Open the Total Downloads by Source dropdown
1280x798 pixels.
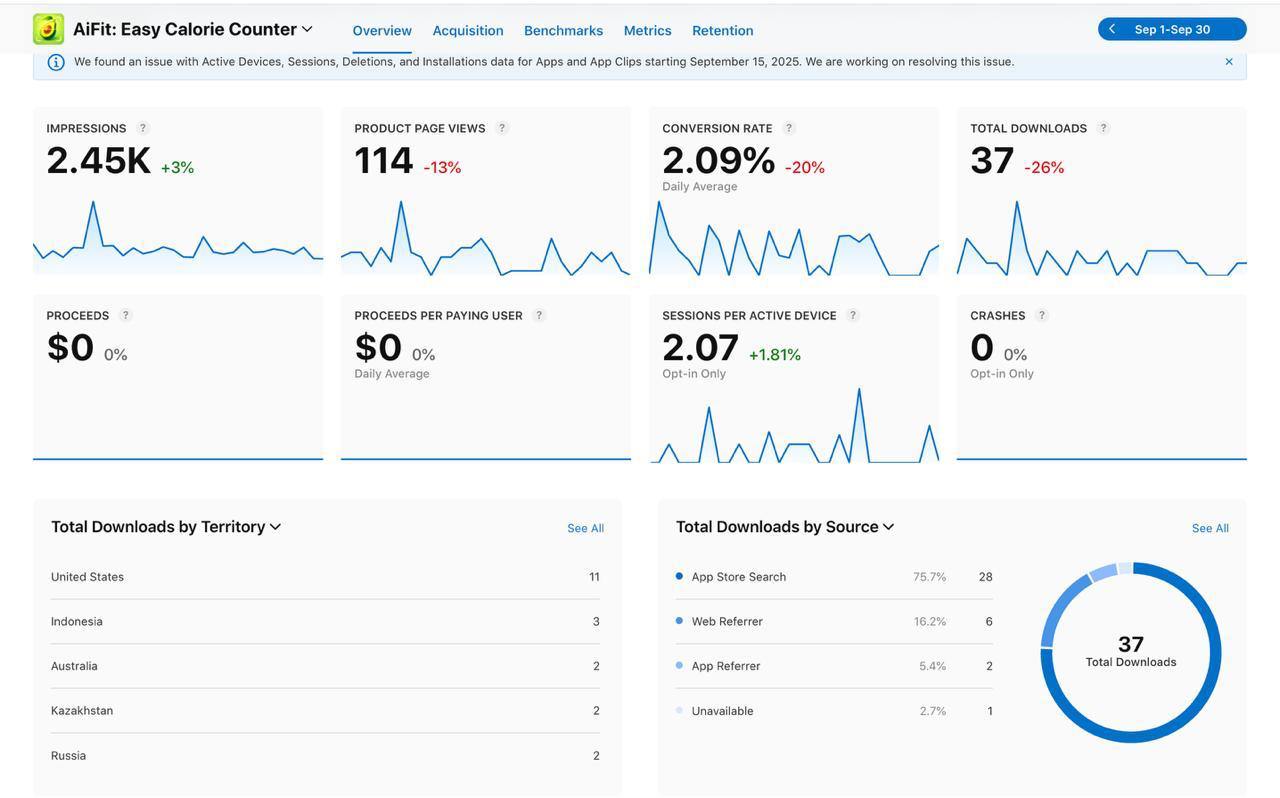tap(888, 526)
